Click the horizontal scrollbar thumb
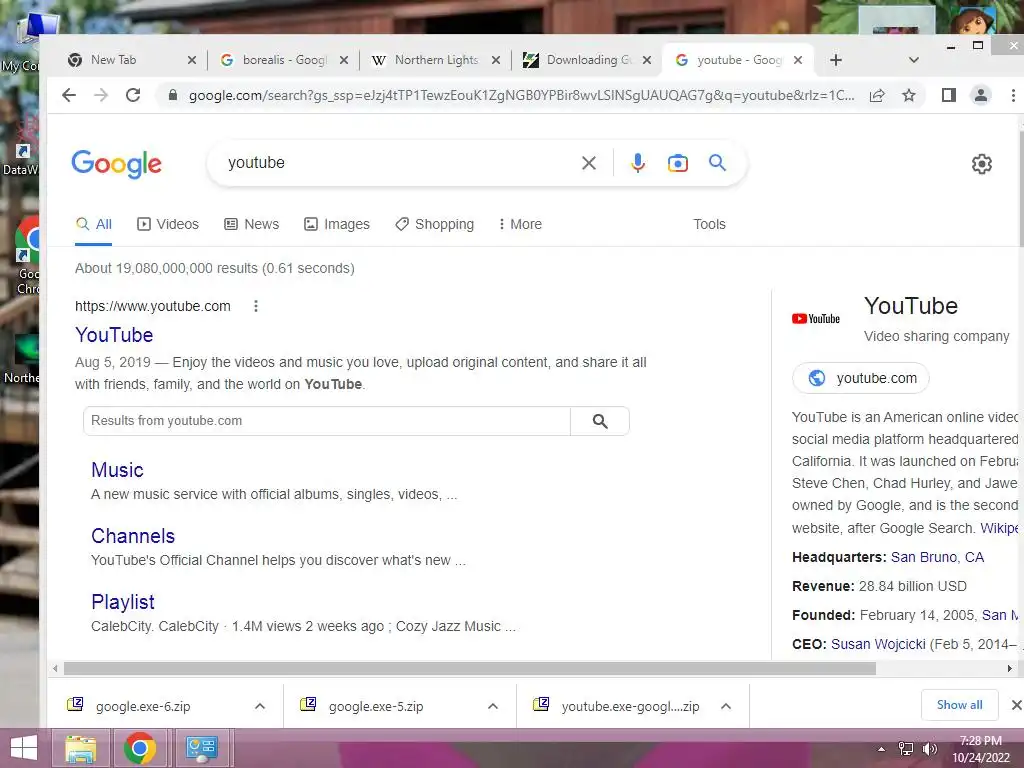Image resolution: width=1024 pixels, height=768 pixels. (470, 668)
